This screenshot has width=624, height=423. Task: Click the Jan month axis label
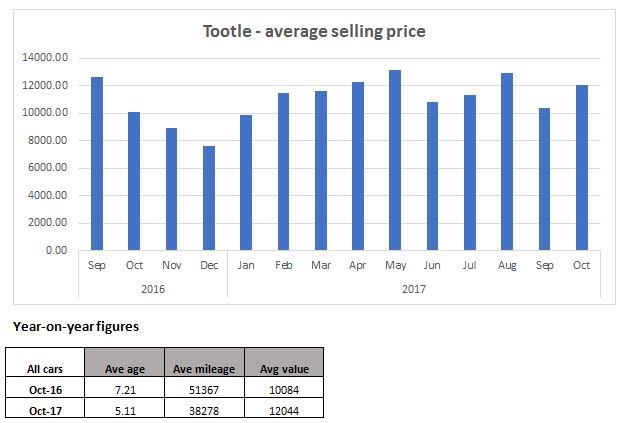click(245, 266)
